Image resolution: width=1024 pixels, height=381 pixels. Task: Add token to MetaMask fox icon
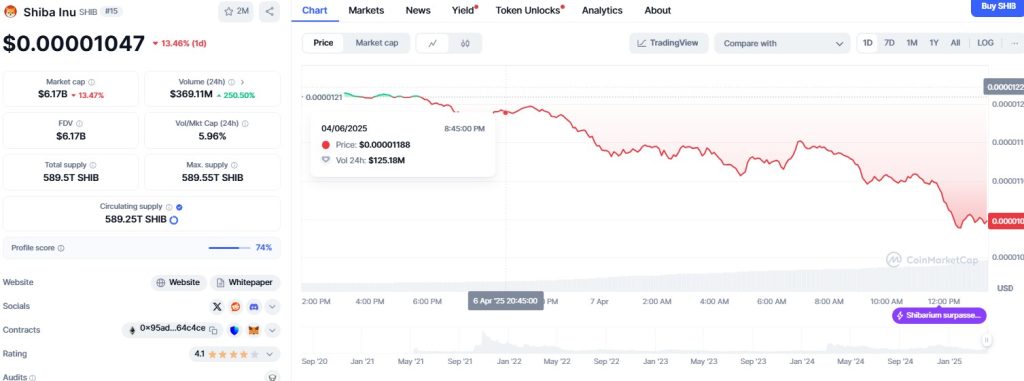tap(253, 330)
